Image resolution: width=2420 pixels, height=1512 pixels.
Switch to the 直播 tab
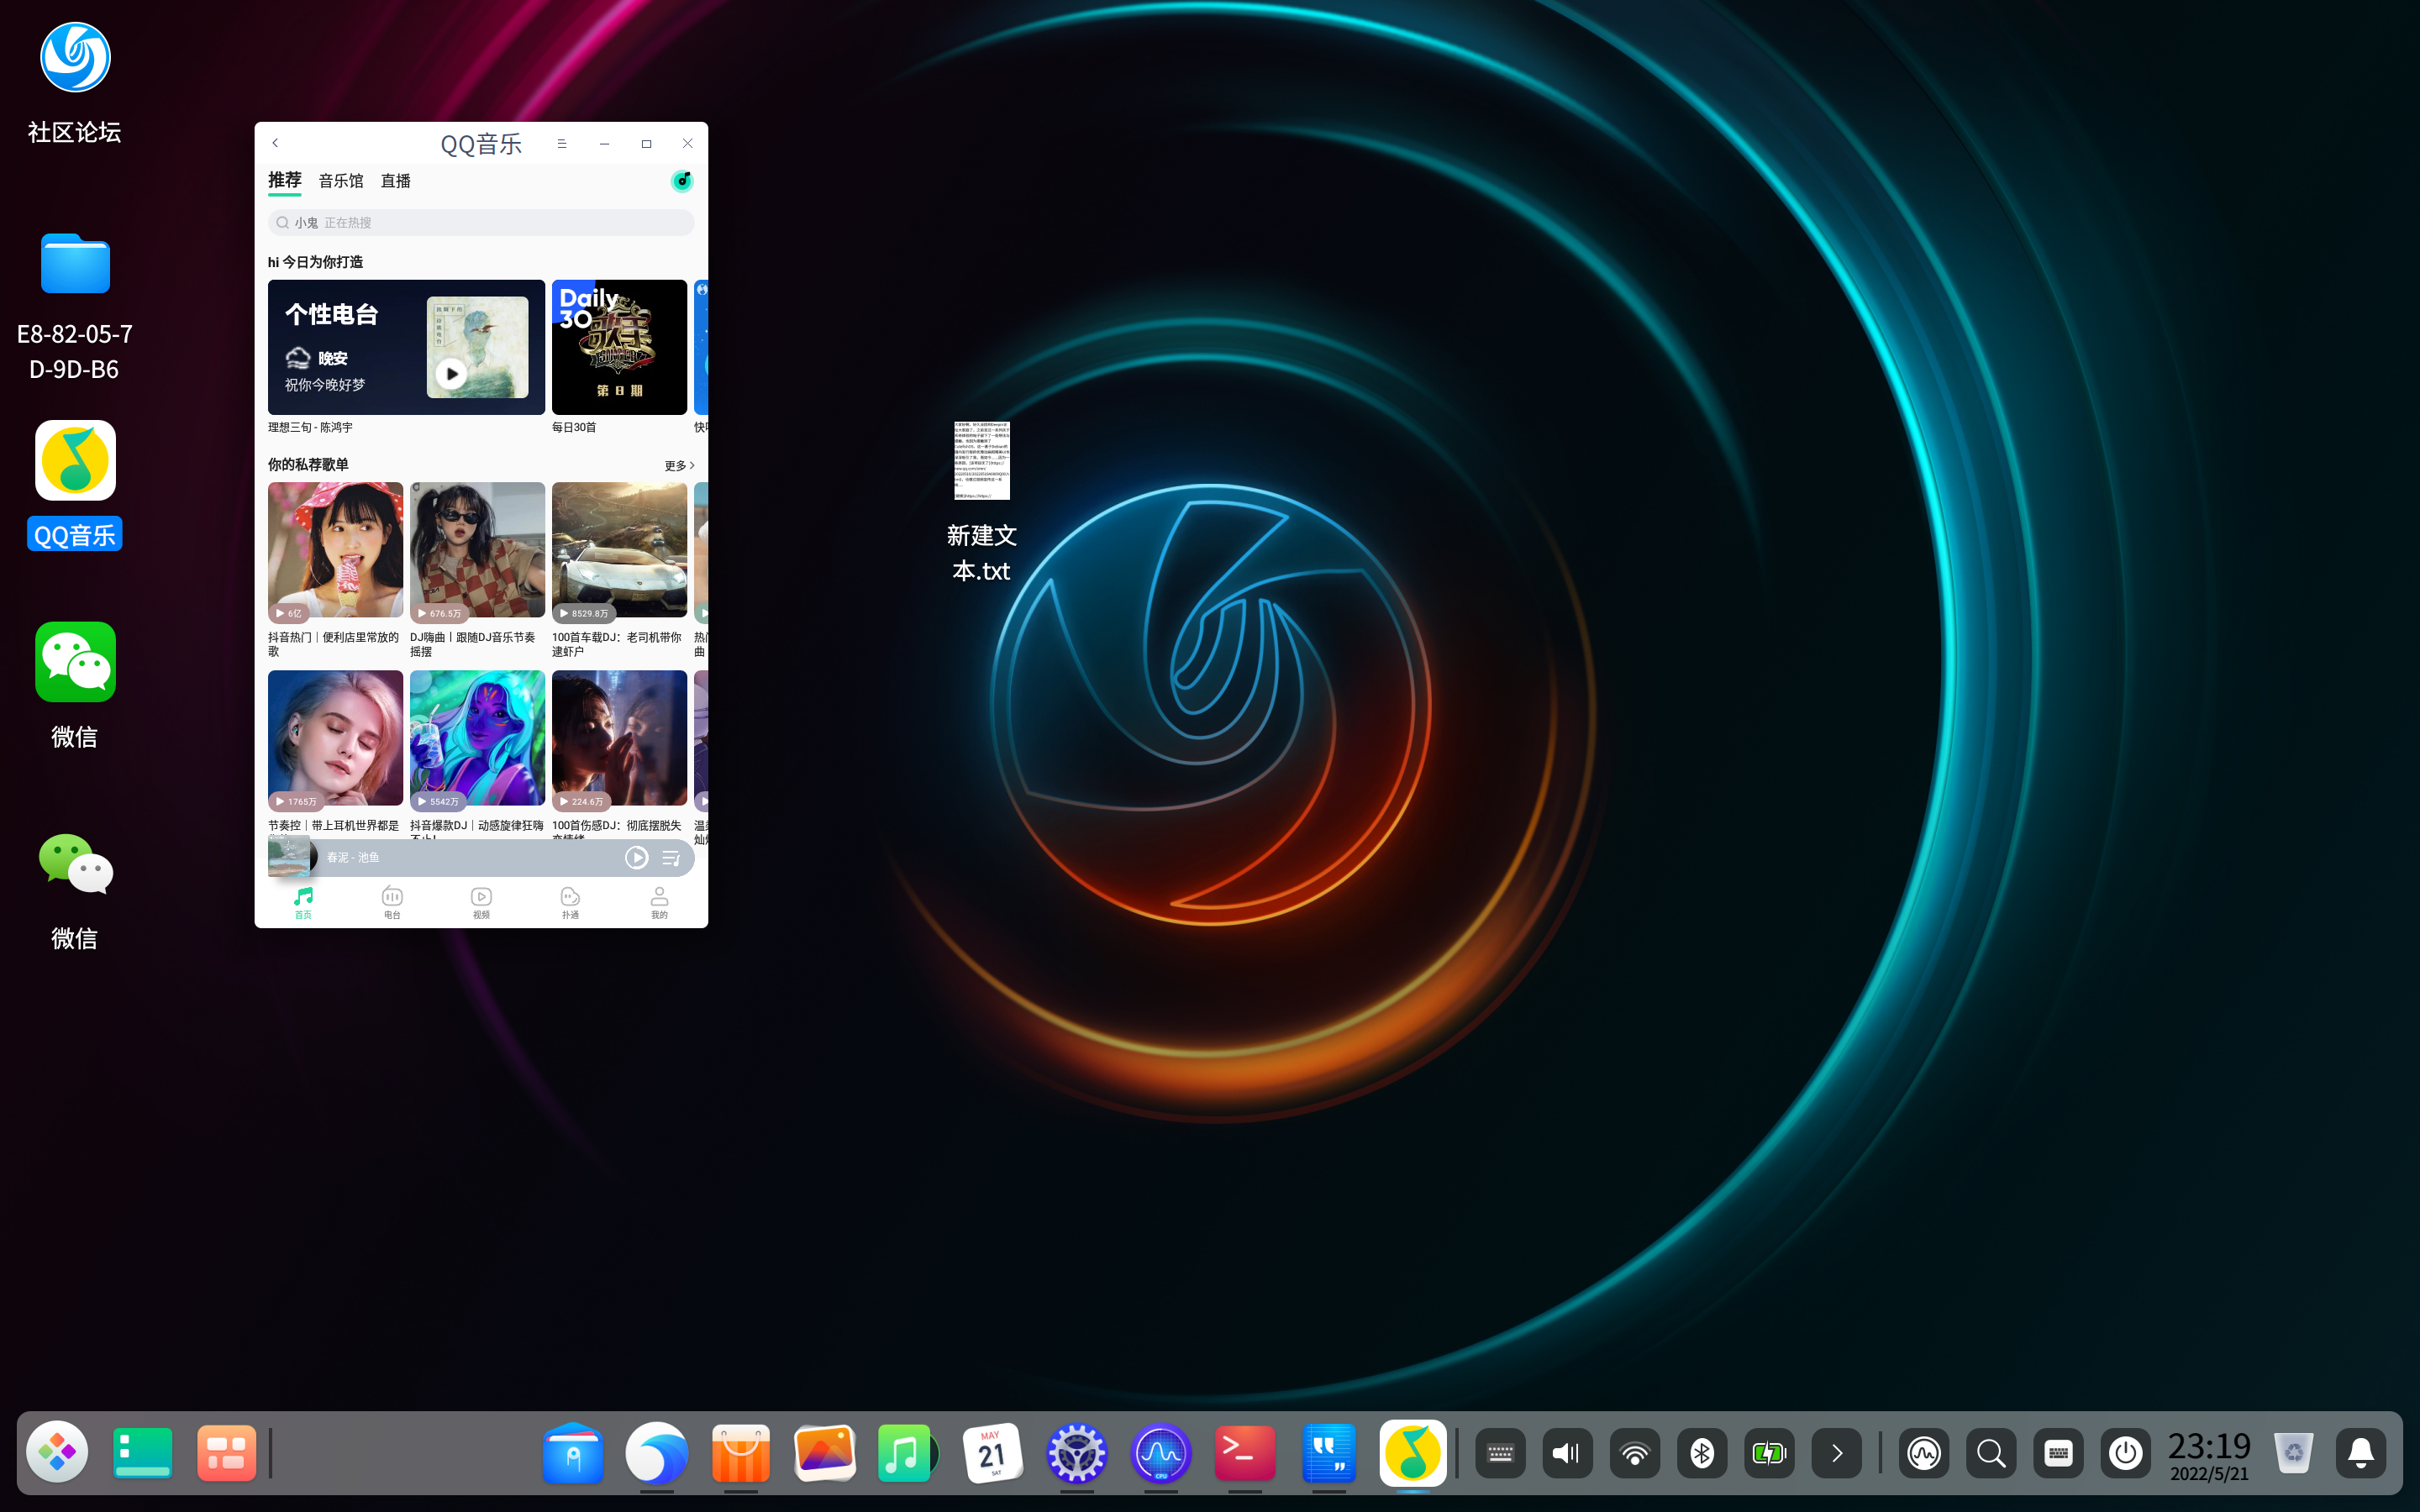pyautogui.click(x=396, y=181)
